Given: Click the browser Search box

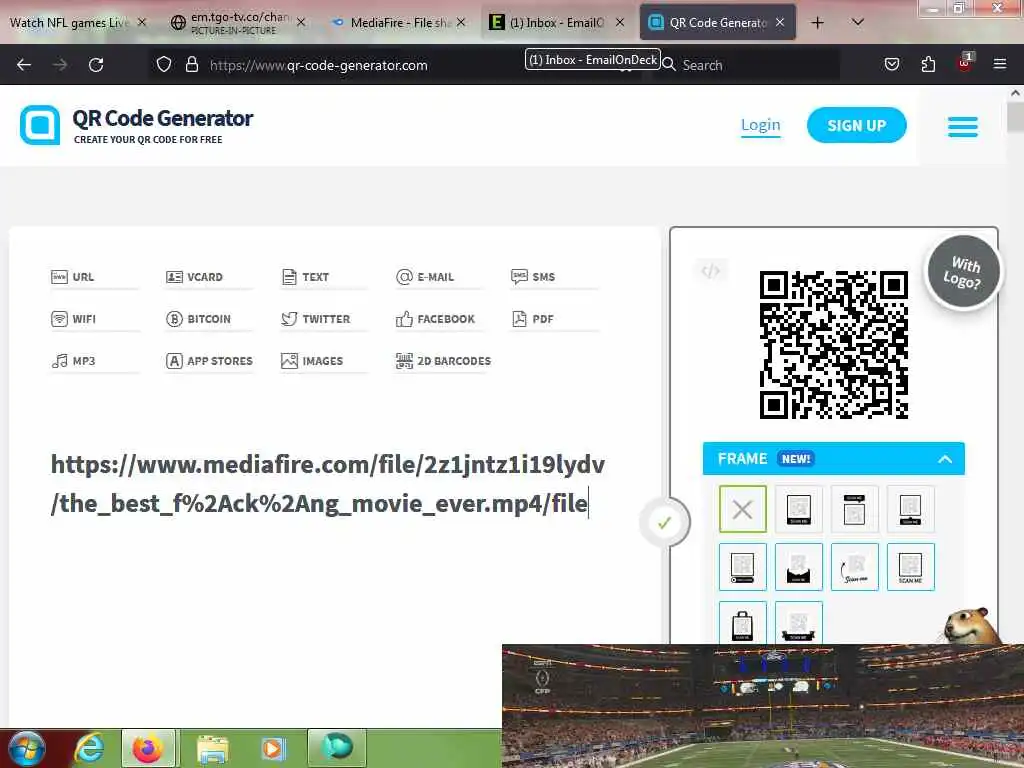Looking at the screenshot, I should (748, 65).
